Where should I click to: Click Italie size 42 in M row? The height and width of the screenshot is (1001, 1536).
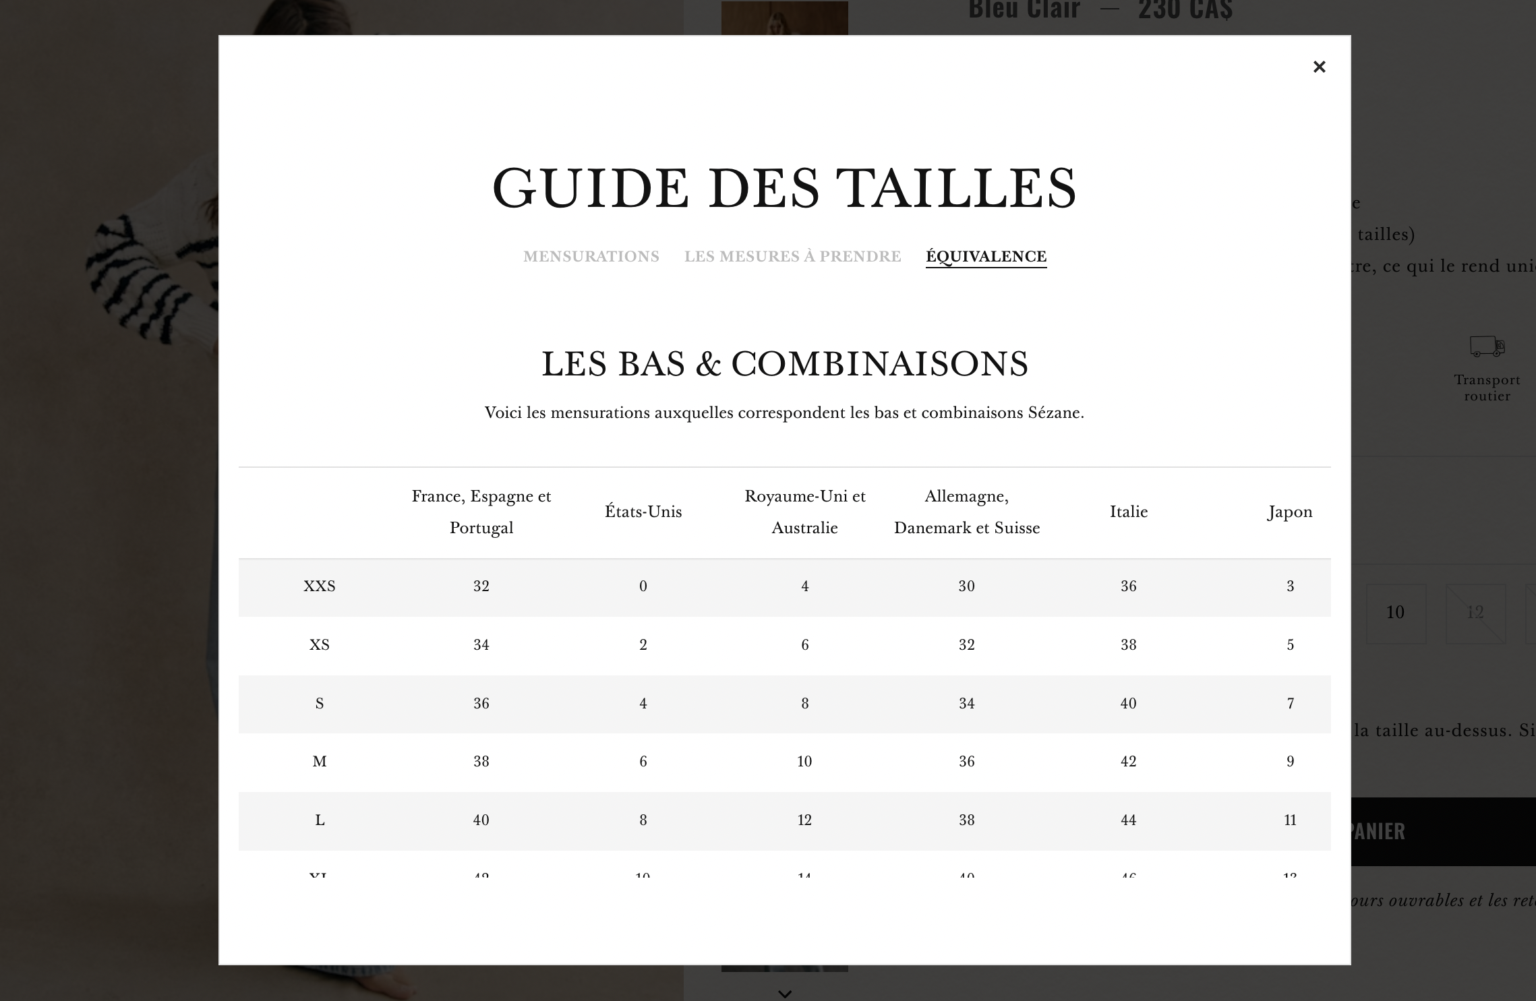tap(1129, 762)
